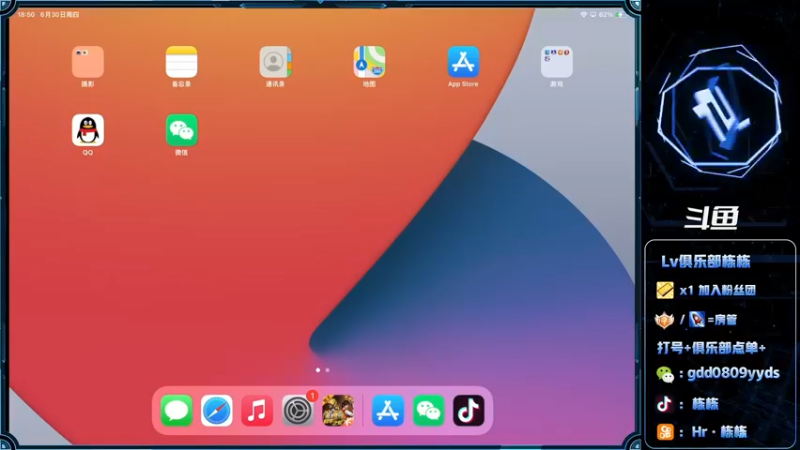Click the gdd0809yyds WeChat ID text
800x450 pixels.
733,373
